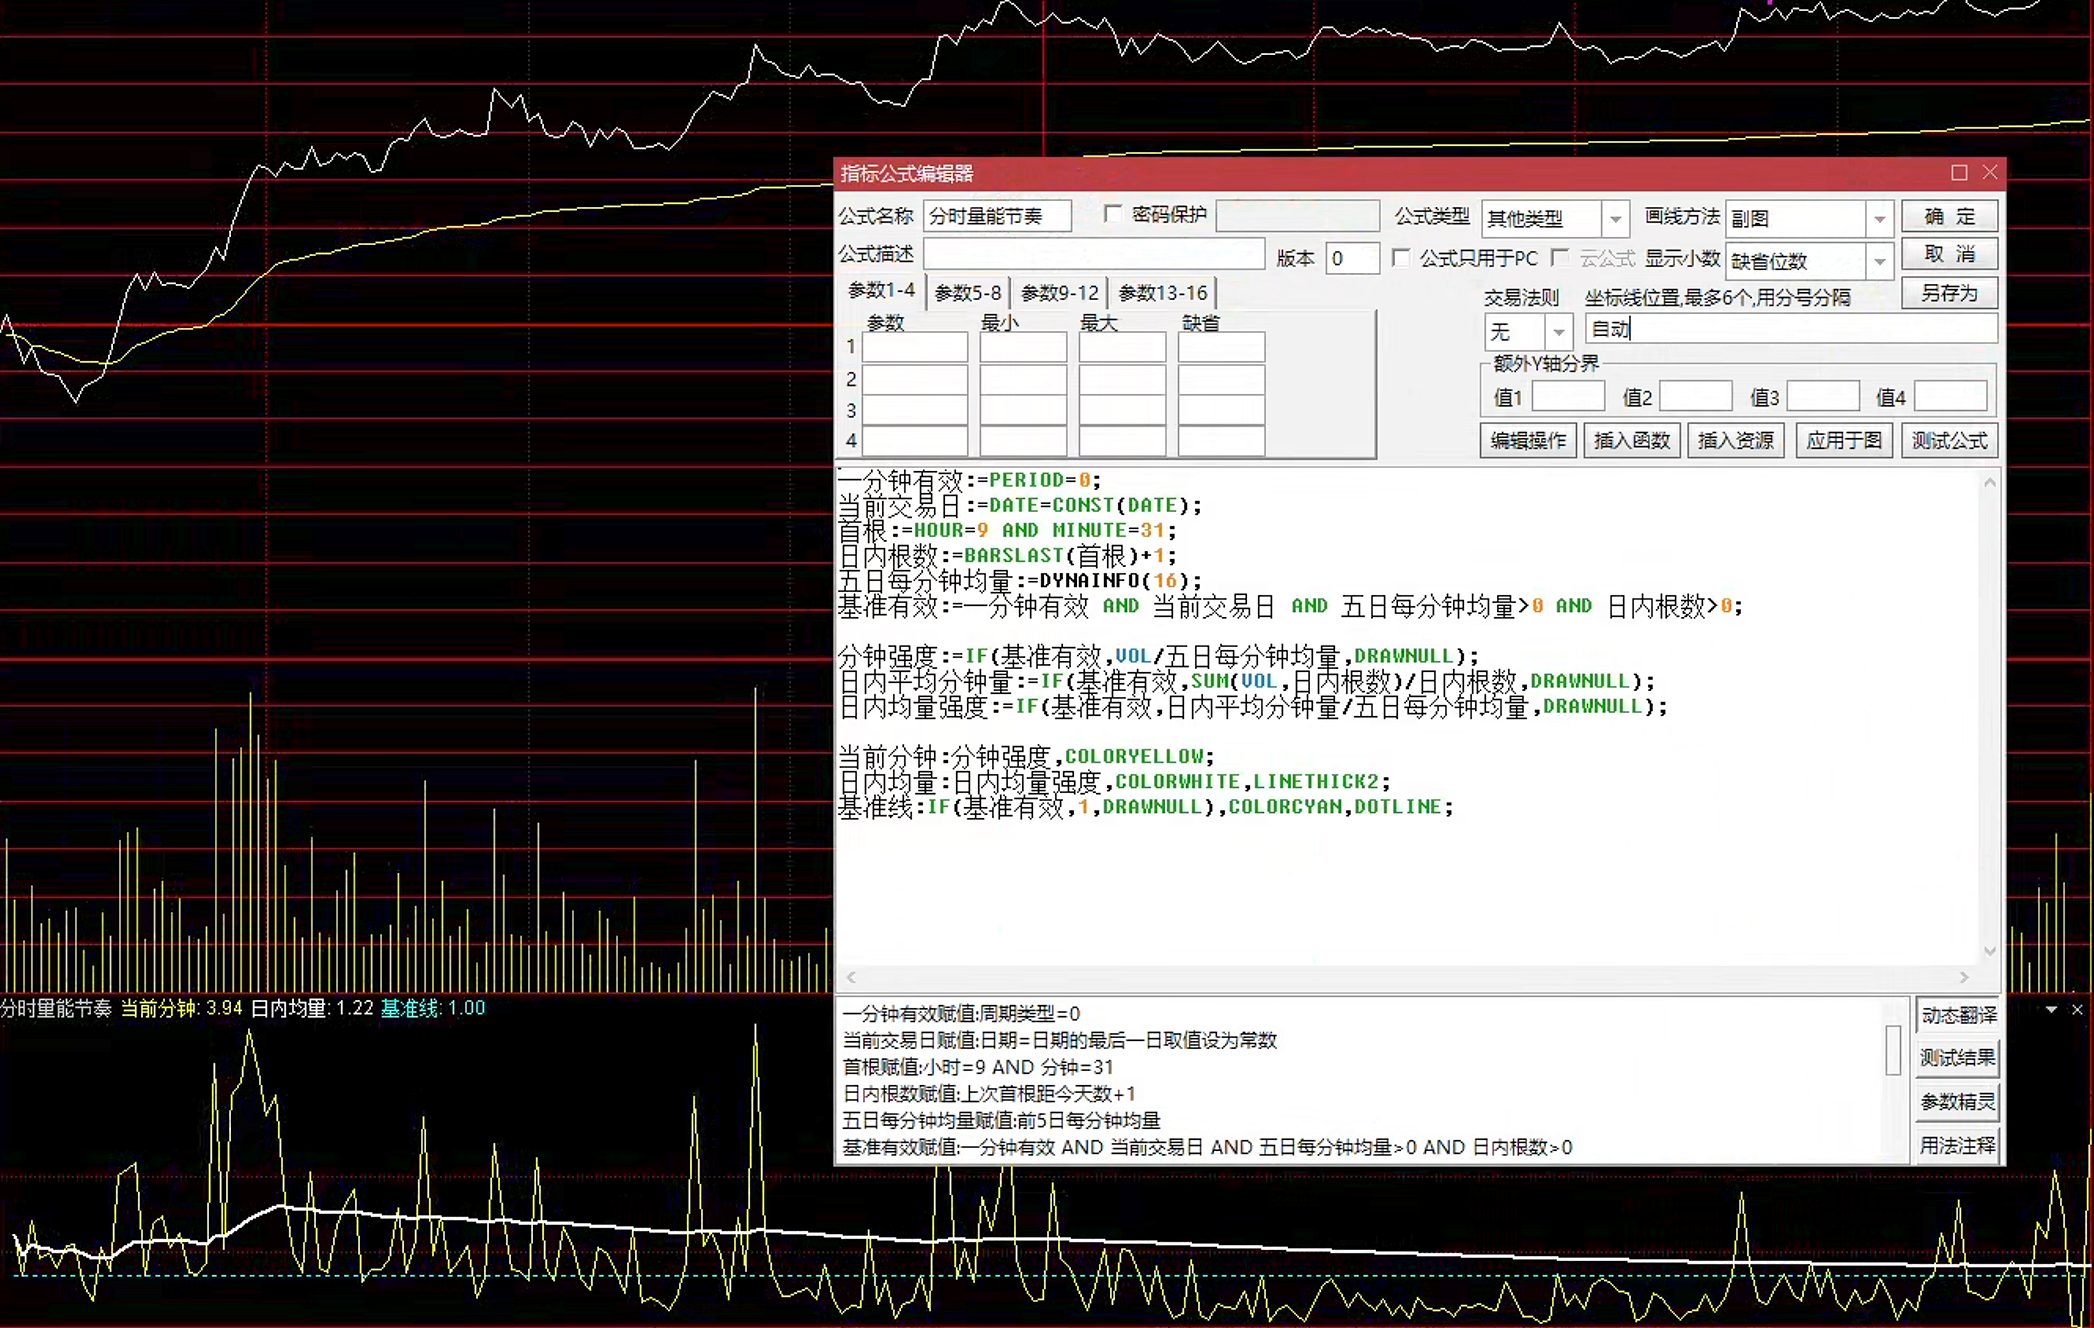Click the 插入资源 insert resource button
Screen dimensions: 2094x1328
(x=1735, y=440)
